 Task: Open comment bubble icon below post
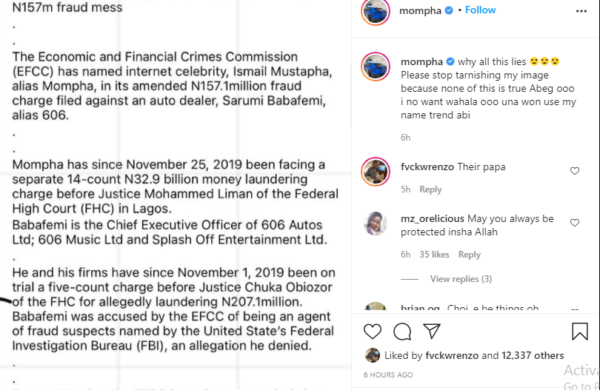click(x=402, y=331)
